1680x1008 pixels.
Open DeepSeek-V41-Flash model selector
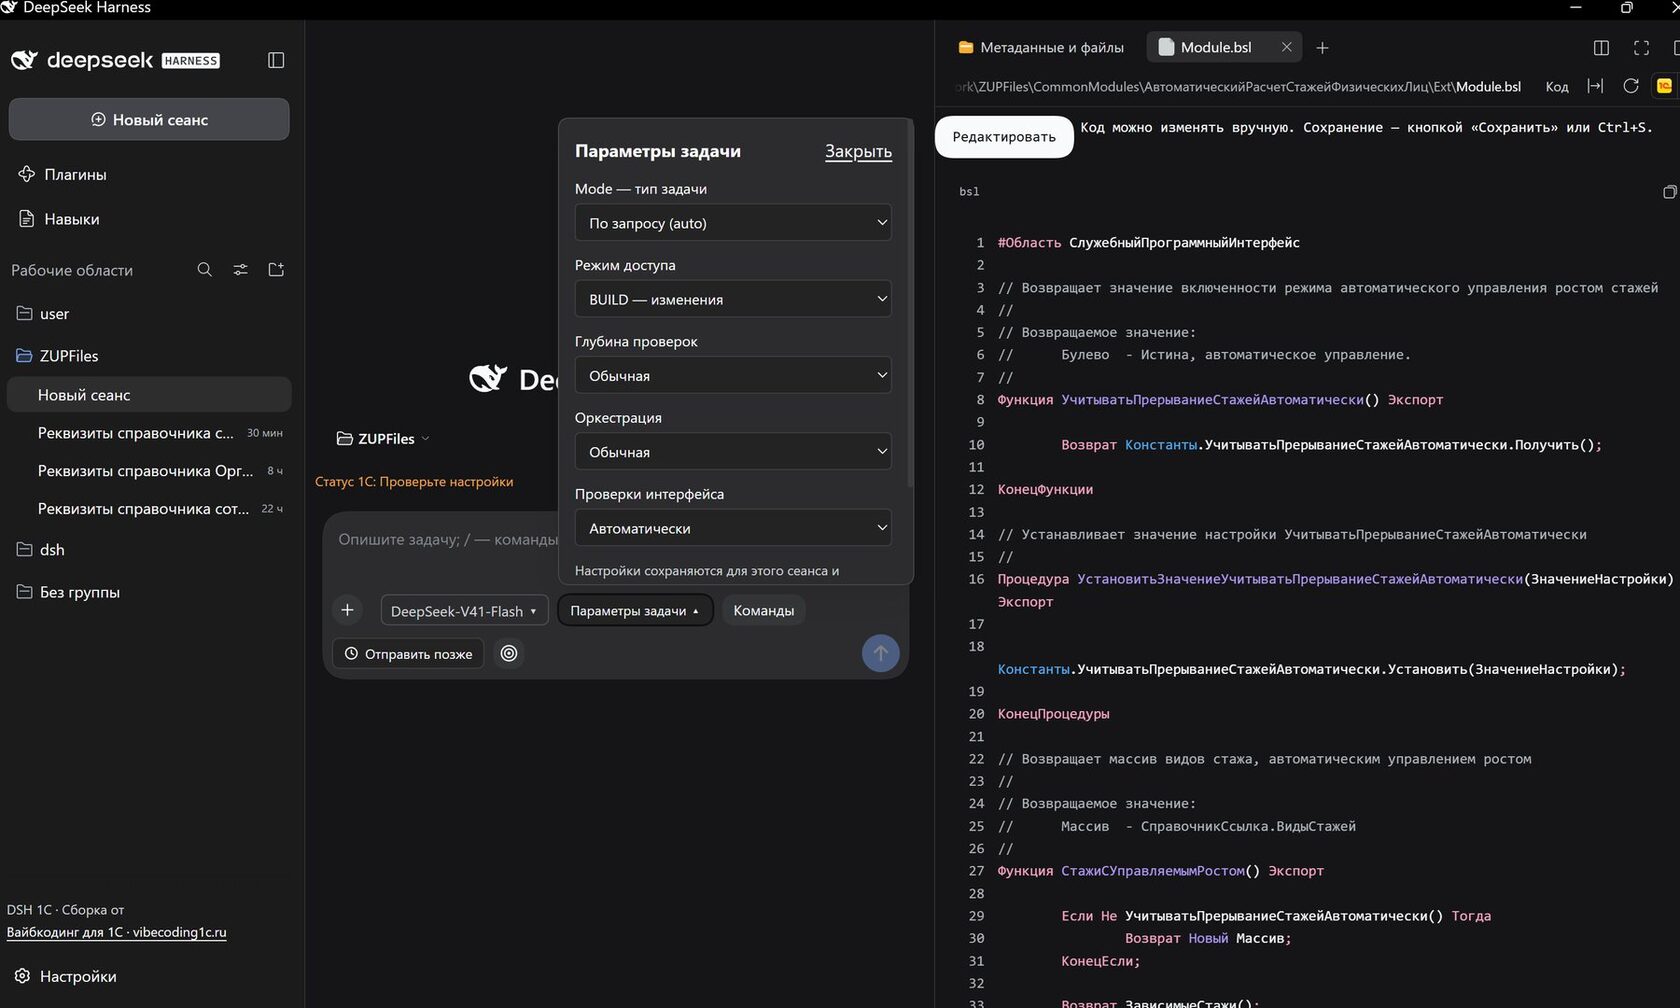[464, 610]
